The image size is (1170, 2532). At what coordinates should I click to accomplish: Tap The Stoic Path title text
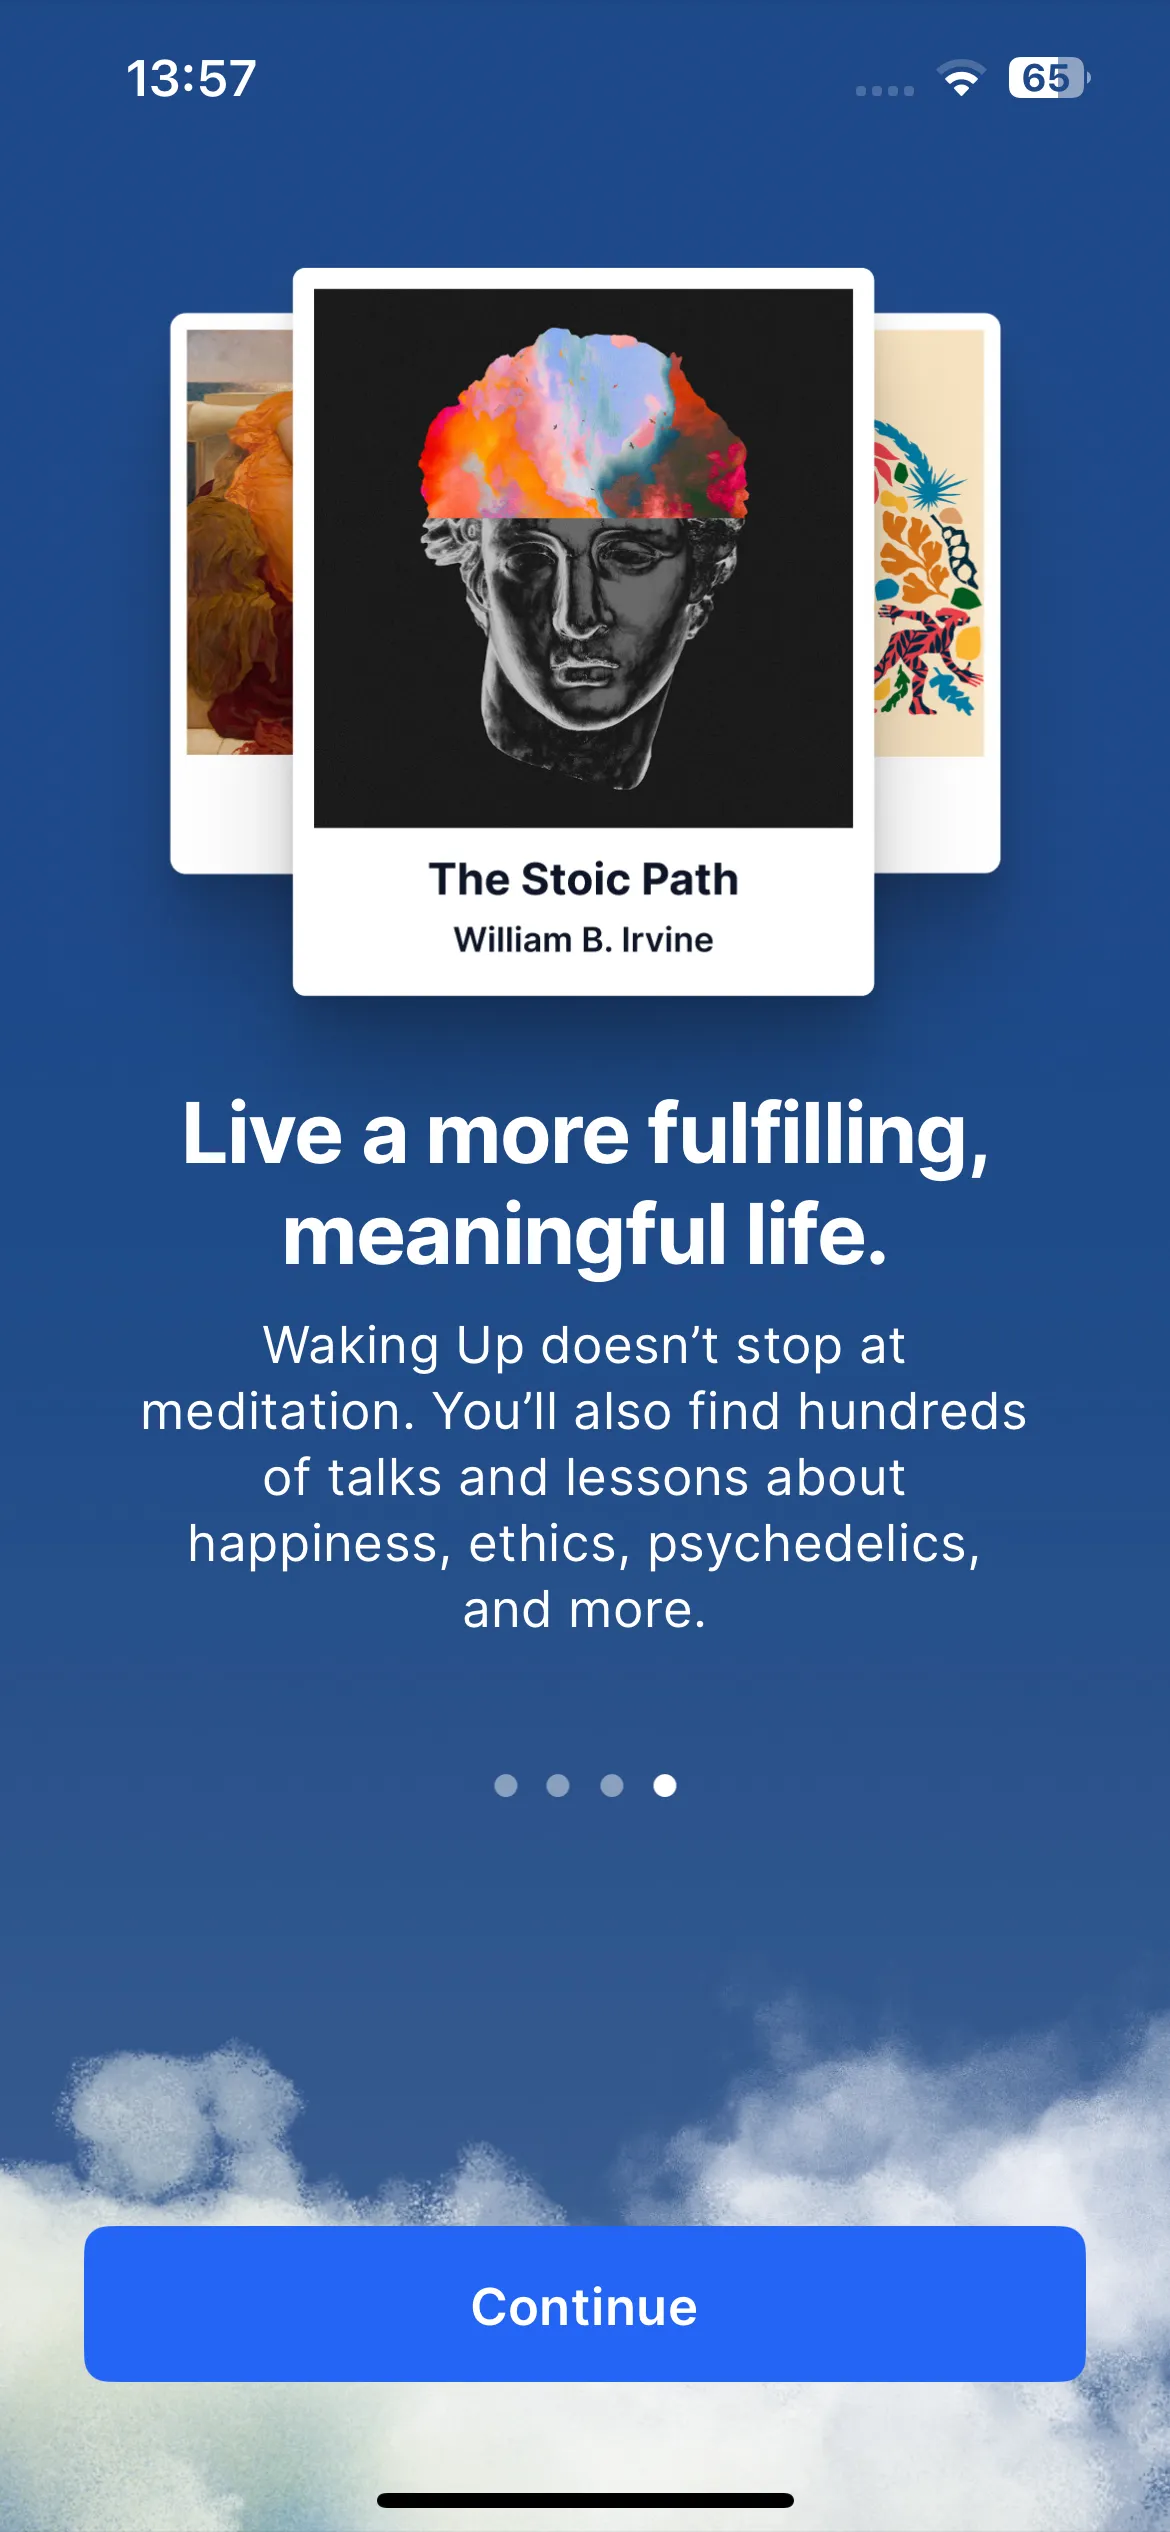click(583, 879)
